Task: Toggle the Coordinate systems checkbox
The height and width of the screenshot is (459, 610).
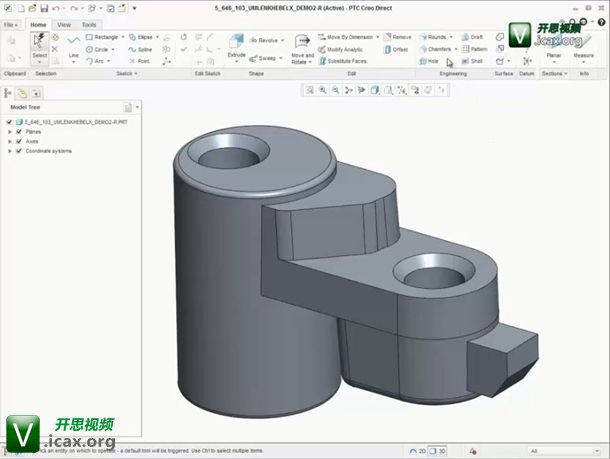Action: pos(19,151)
